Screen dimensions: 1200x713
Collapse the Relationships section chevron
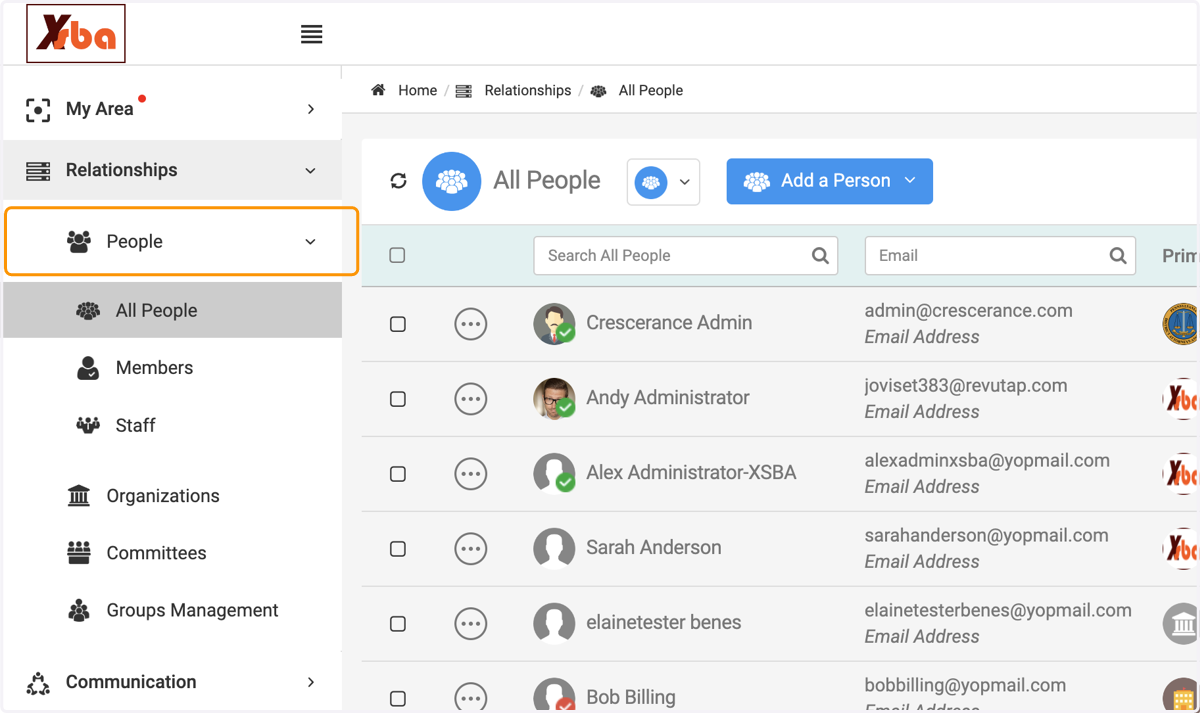coord(310,171)
